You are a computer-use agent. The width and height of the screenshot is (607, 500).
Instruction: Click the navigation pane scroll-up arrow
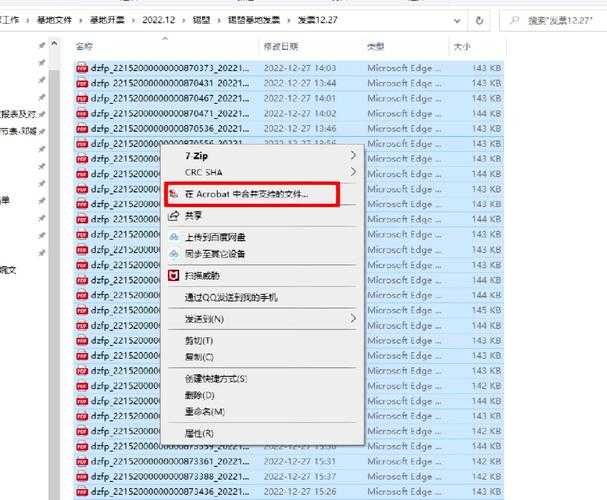pos(54,44)
